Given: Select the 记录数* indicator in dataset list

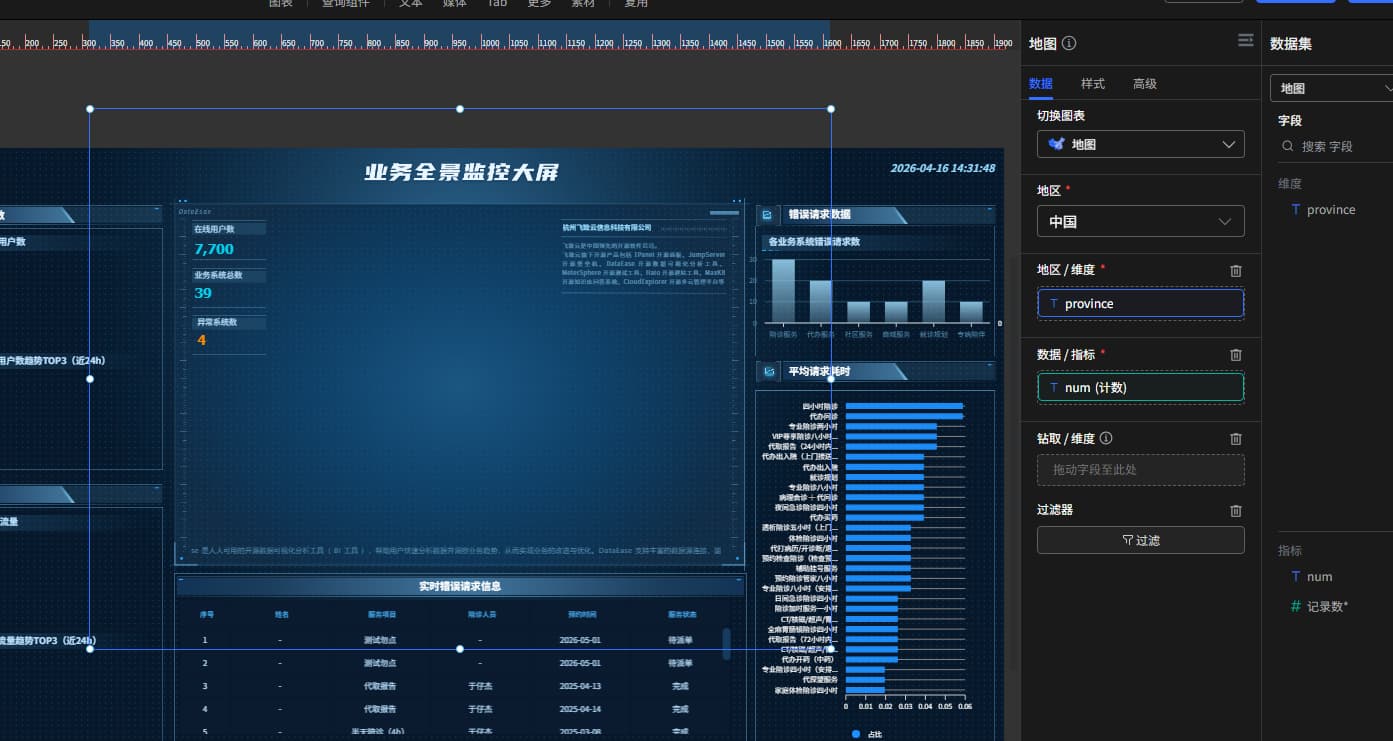Looking at the screenshot, I should tap(1326, 606).
